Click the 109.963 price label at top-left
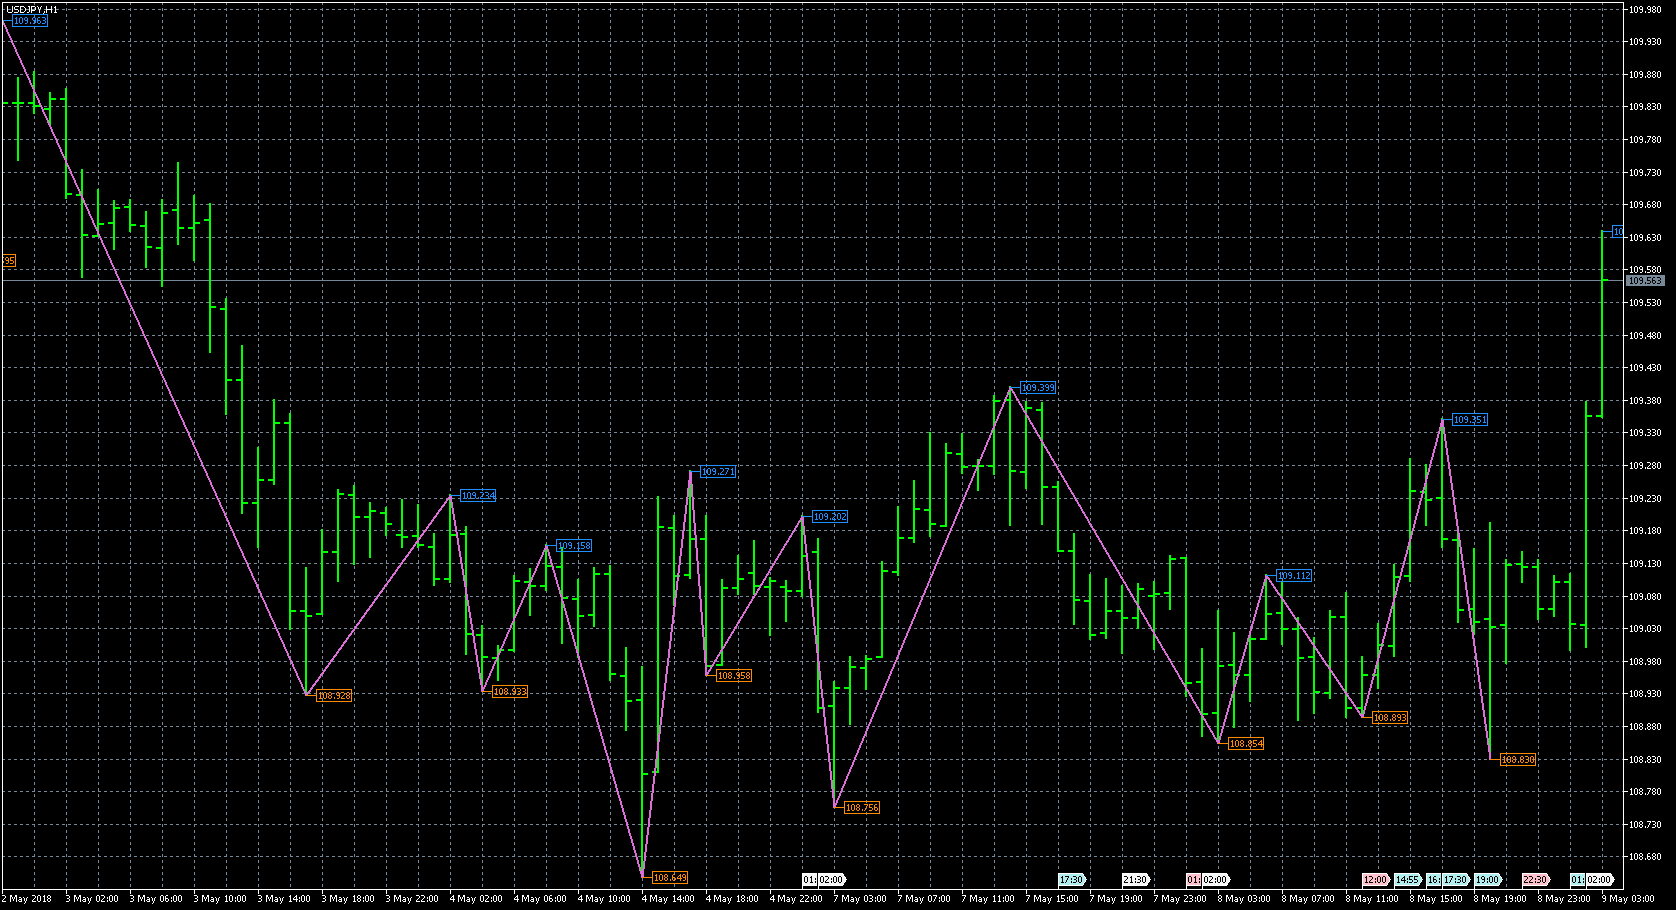The image size is (1676, 910). [29, 21]
